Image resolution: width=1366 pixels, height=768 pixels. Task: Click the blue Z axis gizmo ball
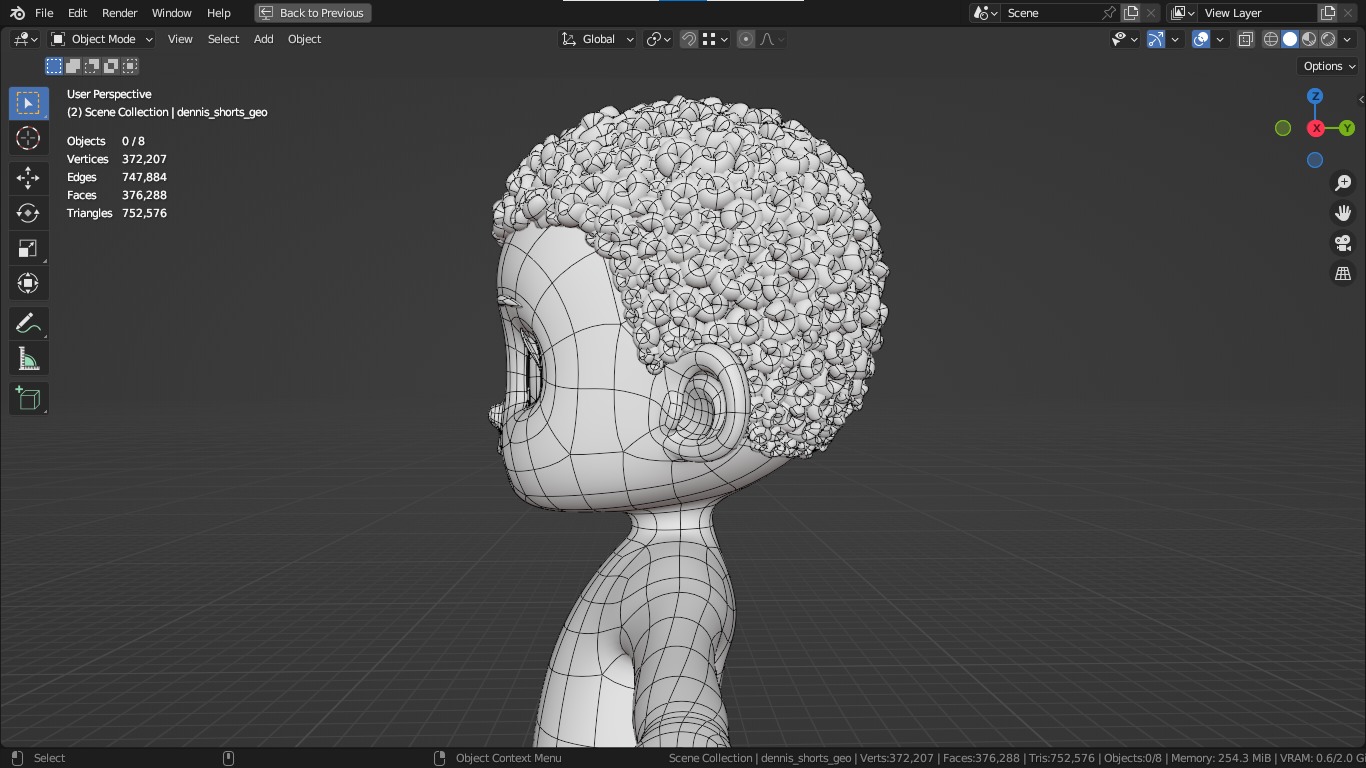point(1315,96)
